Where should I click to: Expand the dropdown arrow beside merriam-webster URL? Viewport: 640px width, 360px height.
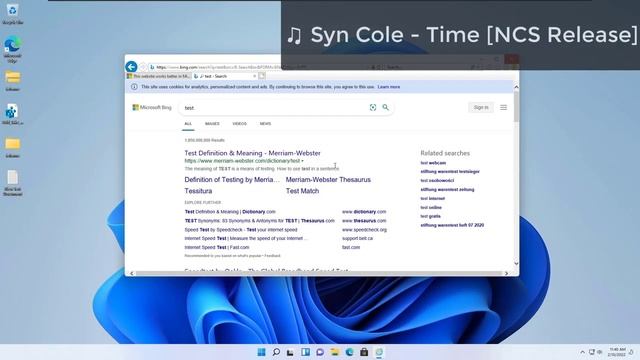click(302, 161)
